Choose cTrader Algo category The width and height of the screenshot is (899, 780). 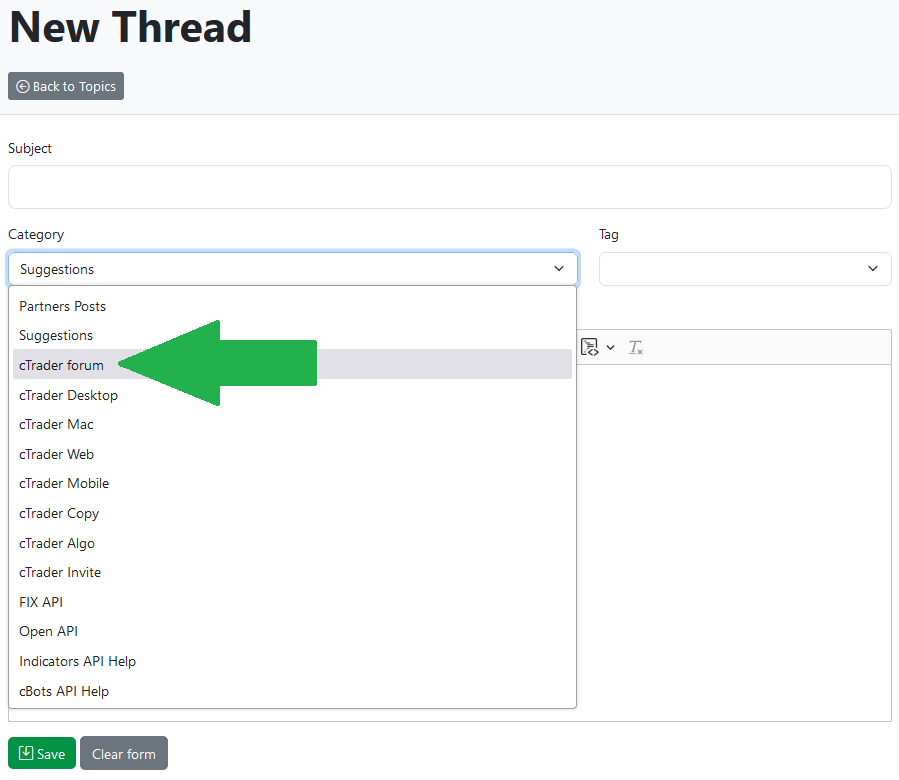point(292,543)
